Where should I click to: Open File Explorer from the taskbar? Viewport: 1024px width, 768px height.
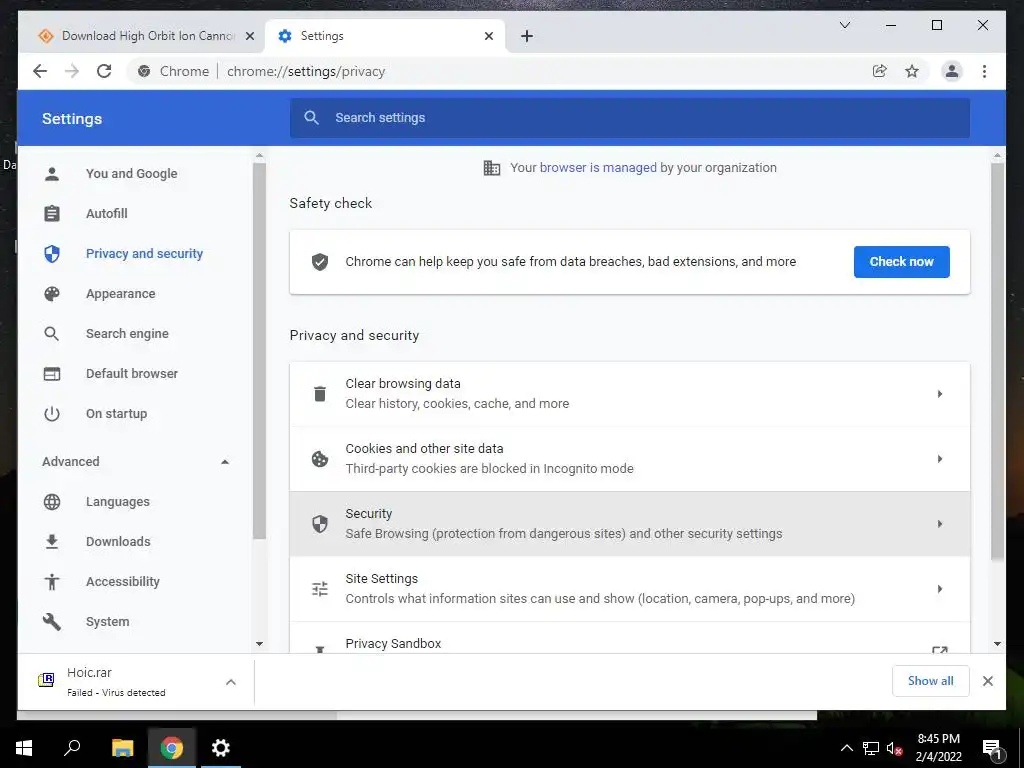click(122, 748)
